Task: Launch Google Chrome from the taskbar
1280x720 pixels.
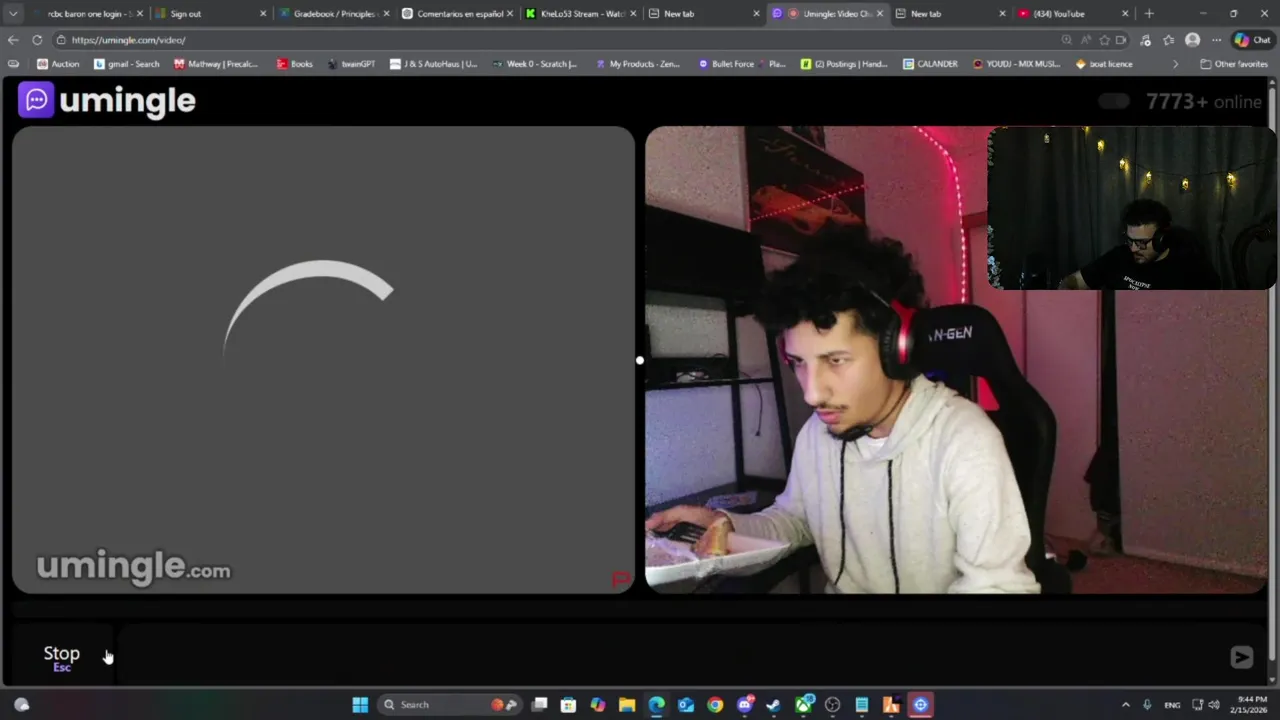Action: tap(715, 705)
